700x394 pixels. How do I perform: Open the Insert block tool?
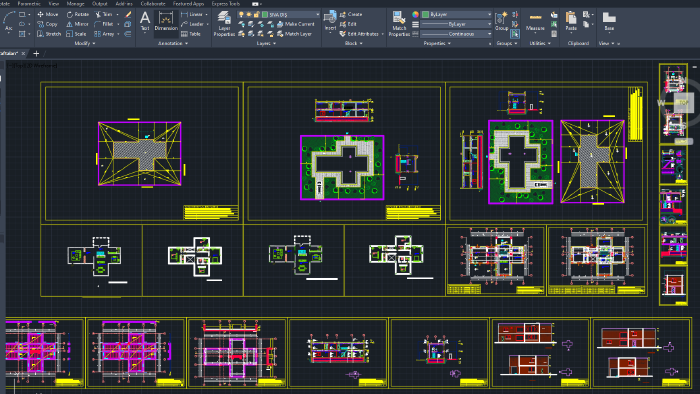(330, 21)
